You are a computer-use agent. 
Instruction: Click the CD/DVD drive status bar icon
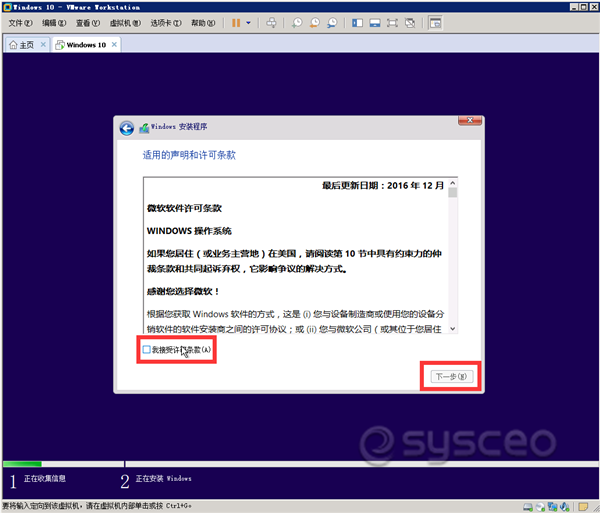(540, 507)
